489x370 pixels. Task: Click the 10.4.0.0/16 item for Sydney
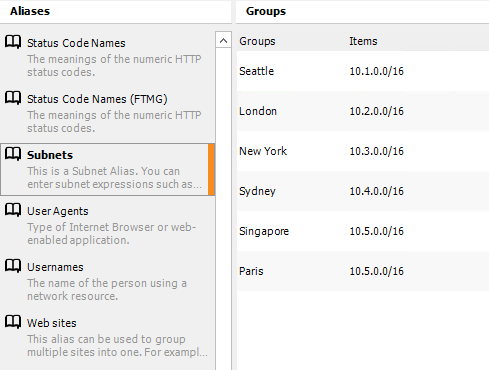[377, 191]
